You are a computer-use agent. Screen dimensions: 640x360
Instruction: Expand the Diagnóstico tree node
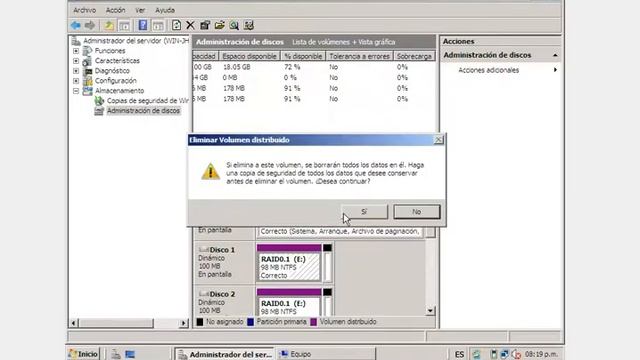point(76,71)
